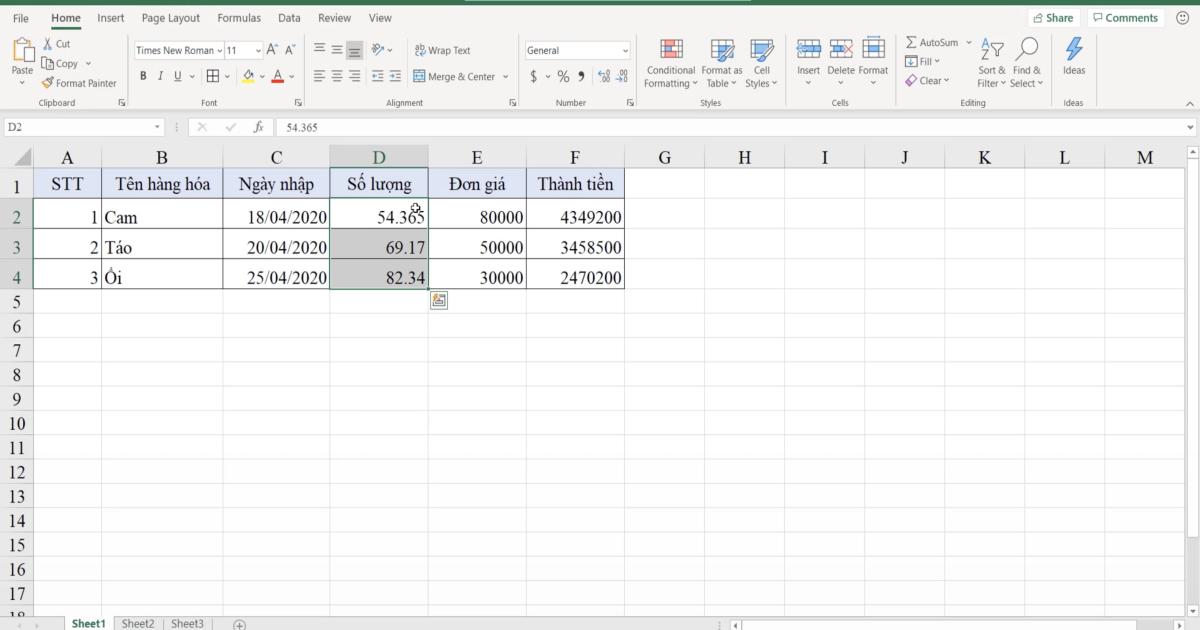The height and width of the screenshot is (630, 1200).
Task: Click the Format Painter icon
Action: 47,83
